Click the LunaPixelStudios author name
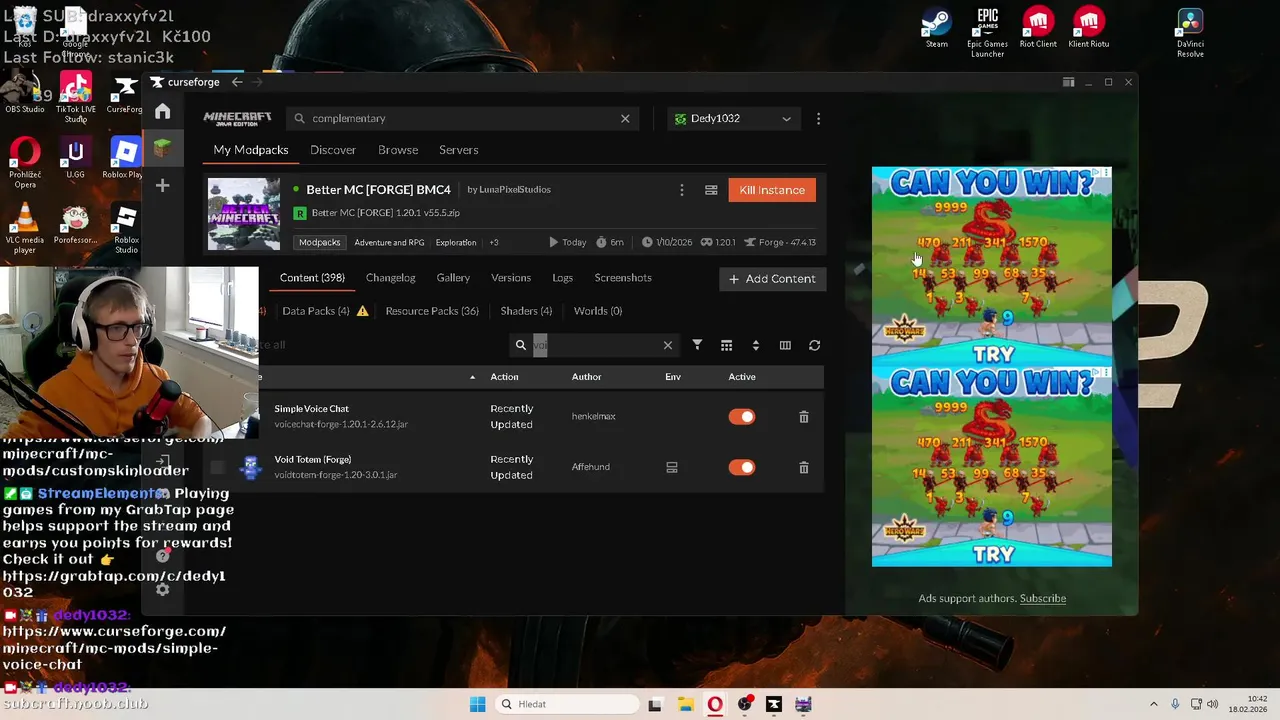Viewport: 1280px width, 720px height. [515, 189]
